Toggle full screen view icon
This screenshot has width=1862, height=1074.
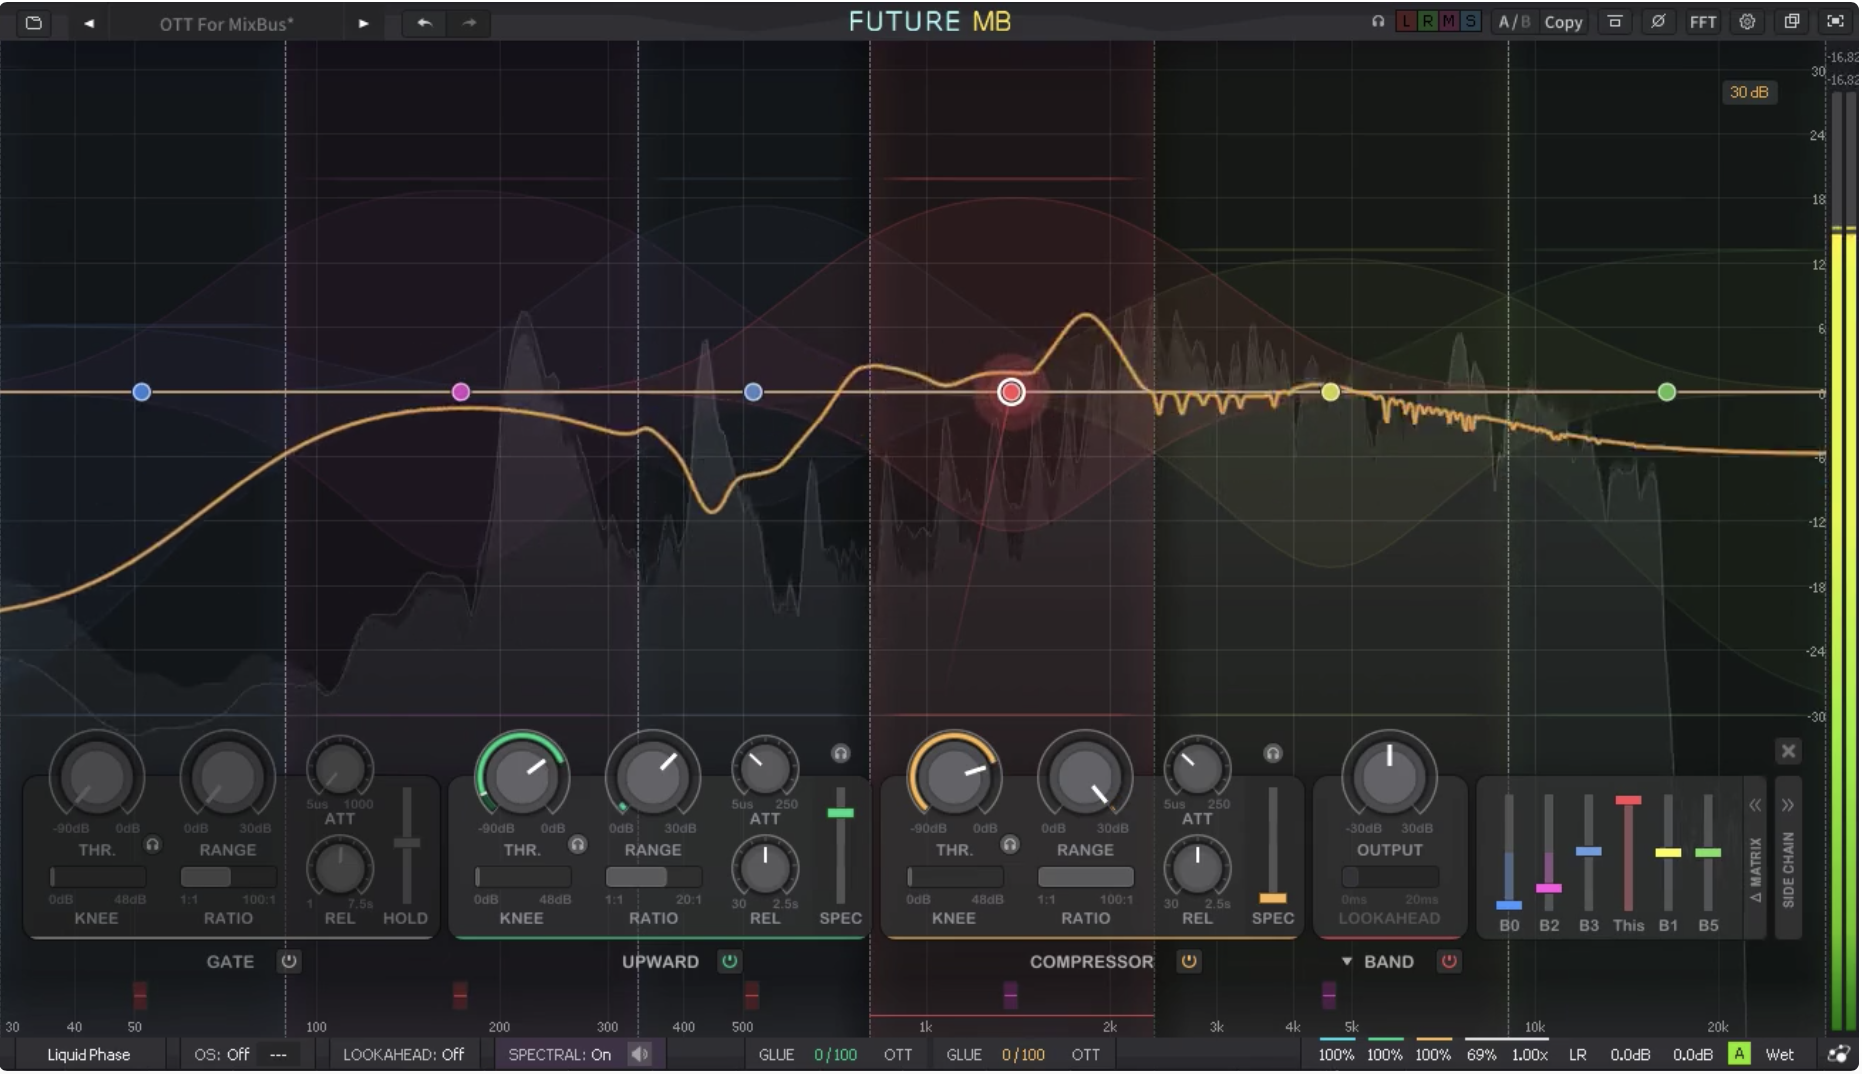tap(1836, 21)
